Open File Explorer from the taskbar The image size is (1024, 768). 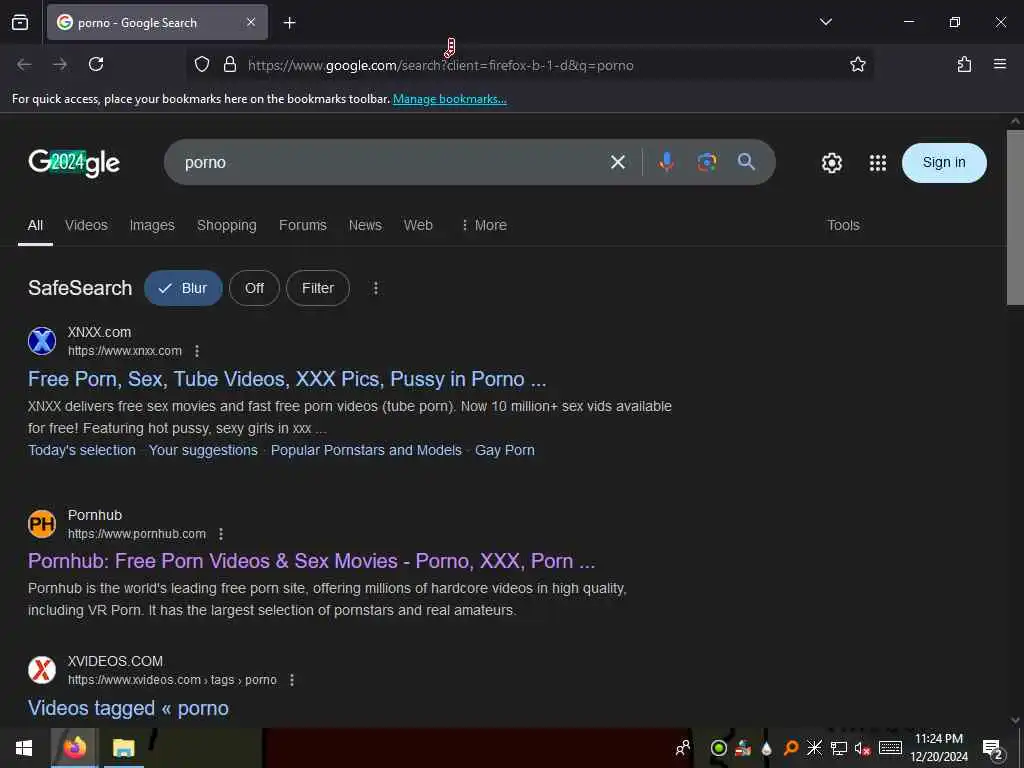tap(123, 748)
